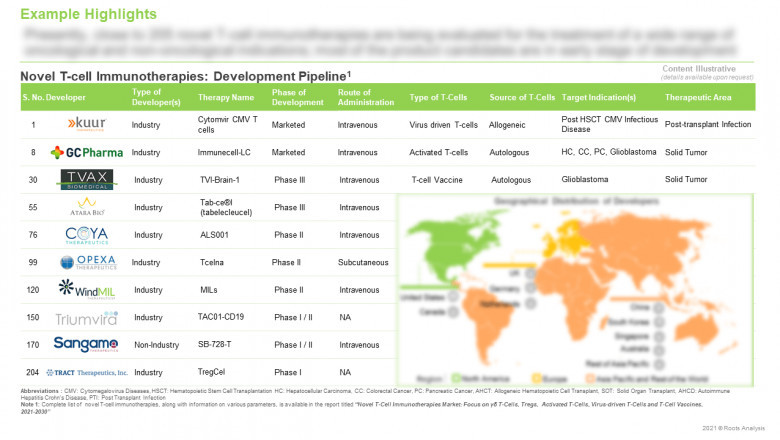Click the Example Highlights slide title

click(x=88, y=14)
